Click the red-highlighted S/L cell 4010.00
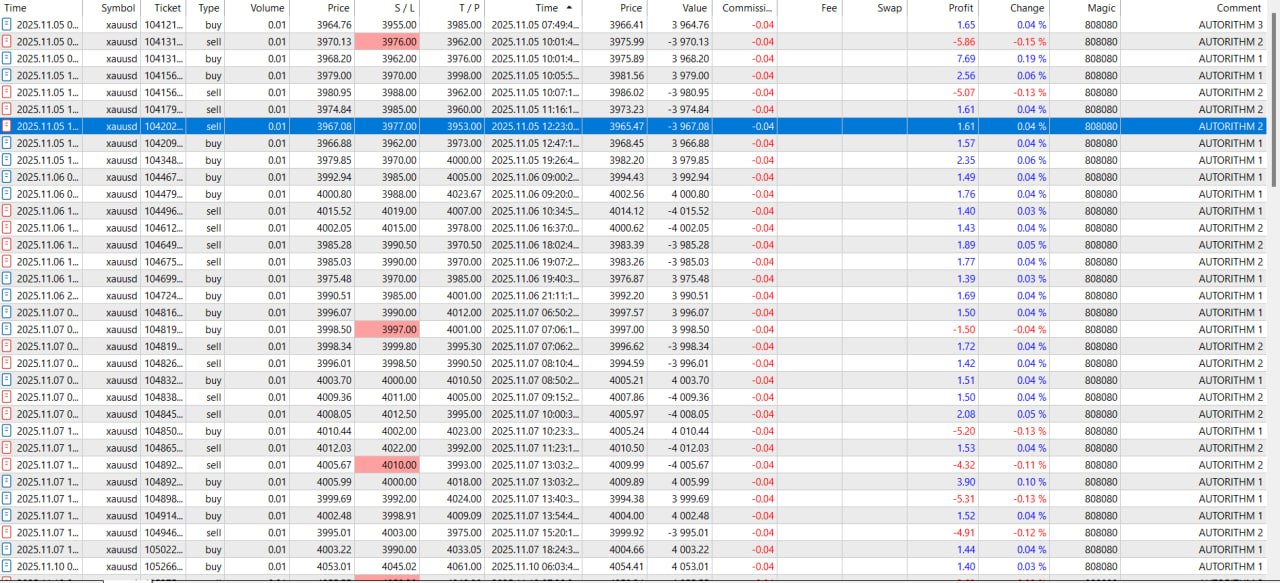This screenshot has width=1280, height=583. (386, 465)
